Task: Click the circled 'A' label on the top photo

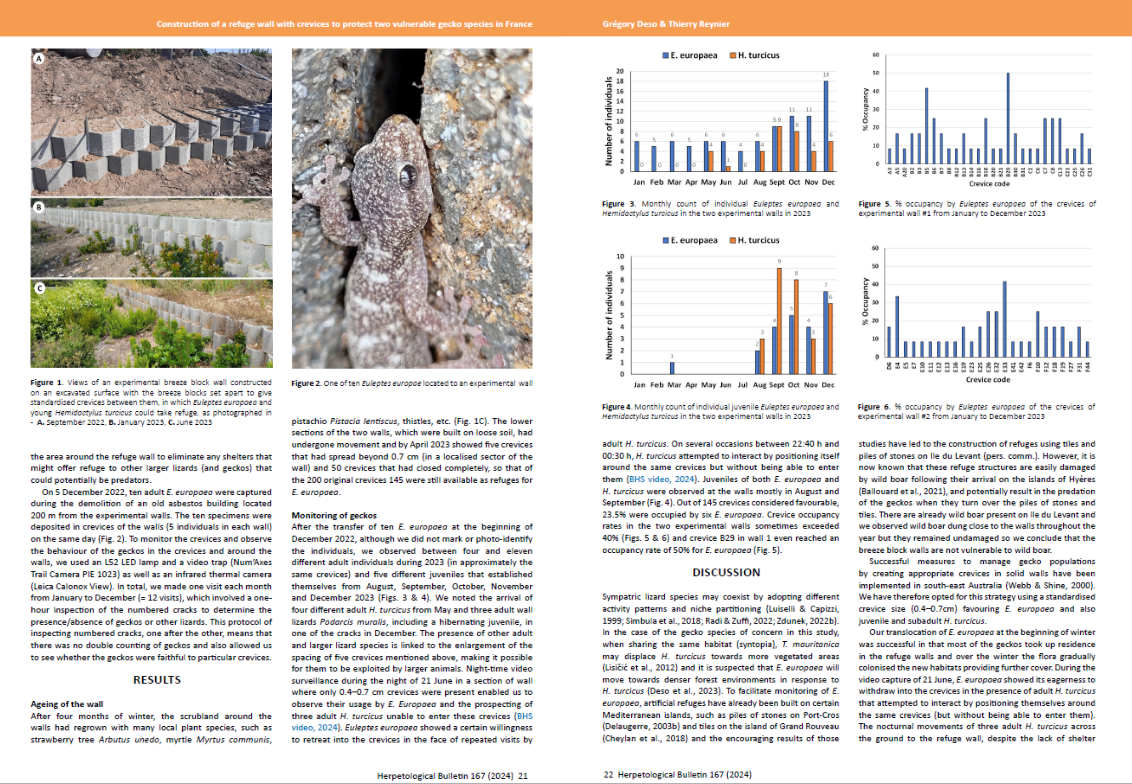Action: (x=40, y=61)
